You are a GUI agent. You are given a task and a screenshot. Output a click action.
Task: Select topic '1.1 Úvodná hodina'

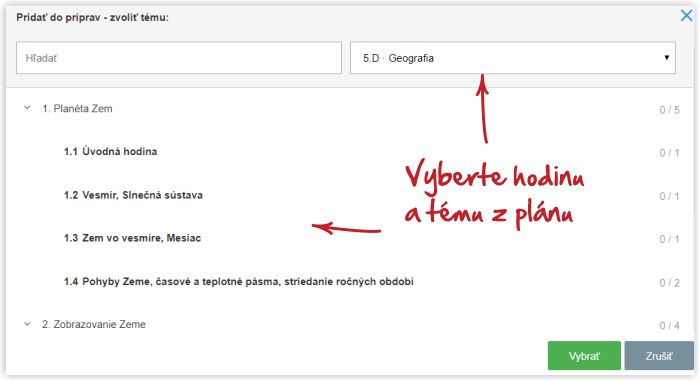110,151
